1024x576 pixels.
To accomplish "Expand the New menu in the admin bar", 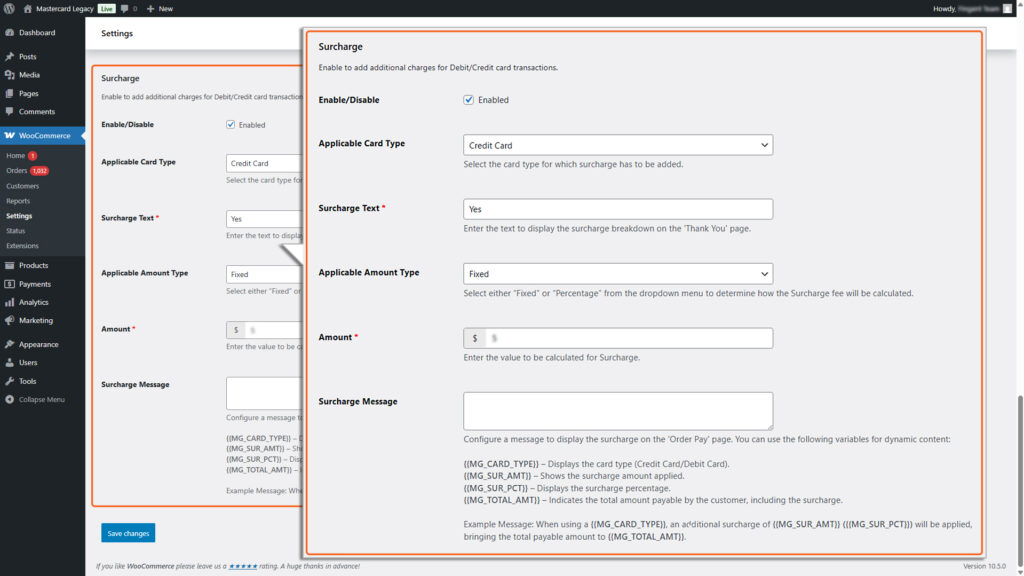I will click(160, 8).
